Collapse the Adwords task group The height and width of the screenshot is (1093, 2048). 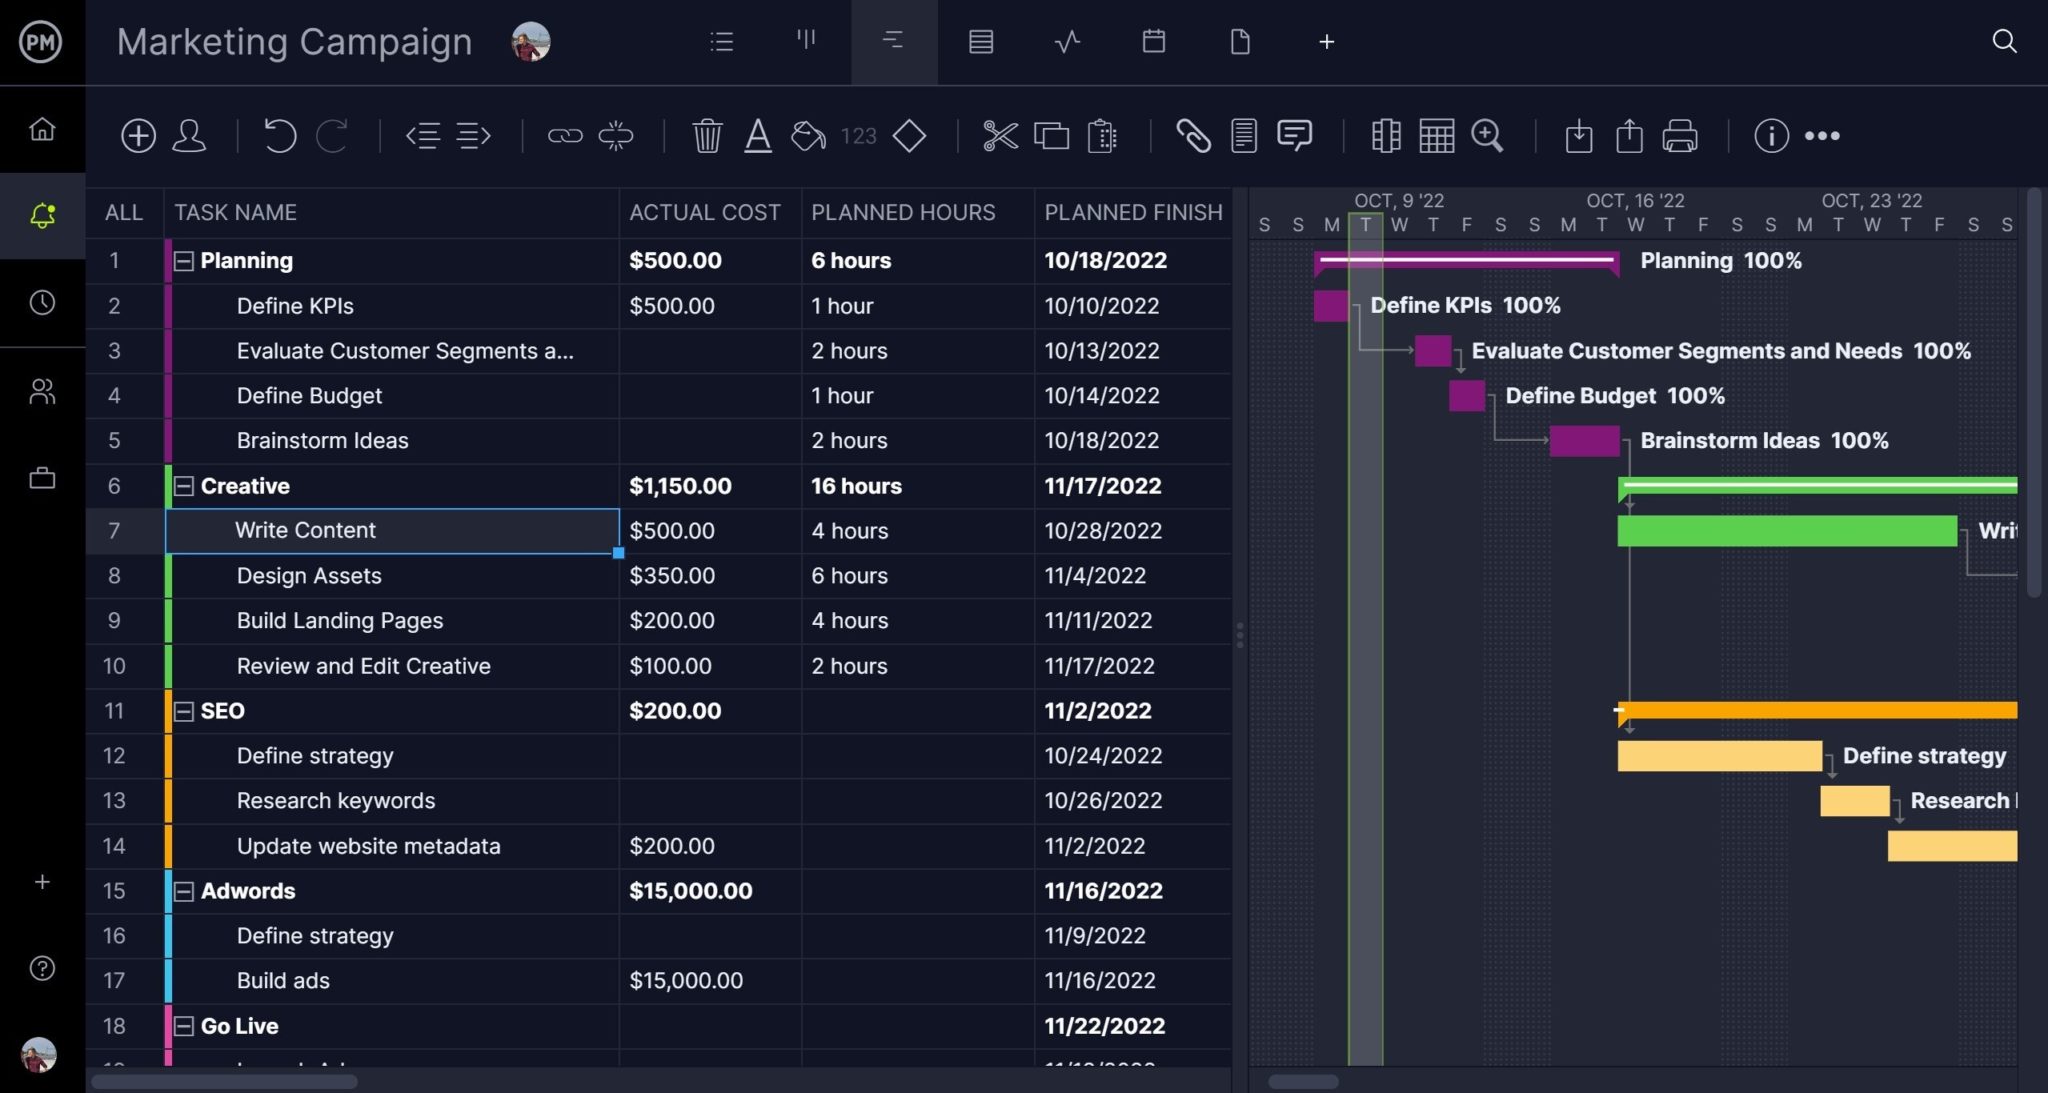click(x=183, y=890)
